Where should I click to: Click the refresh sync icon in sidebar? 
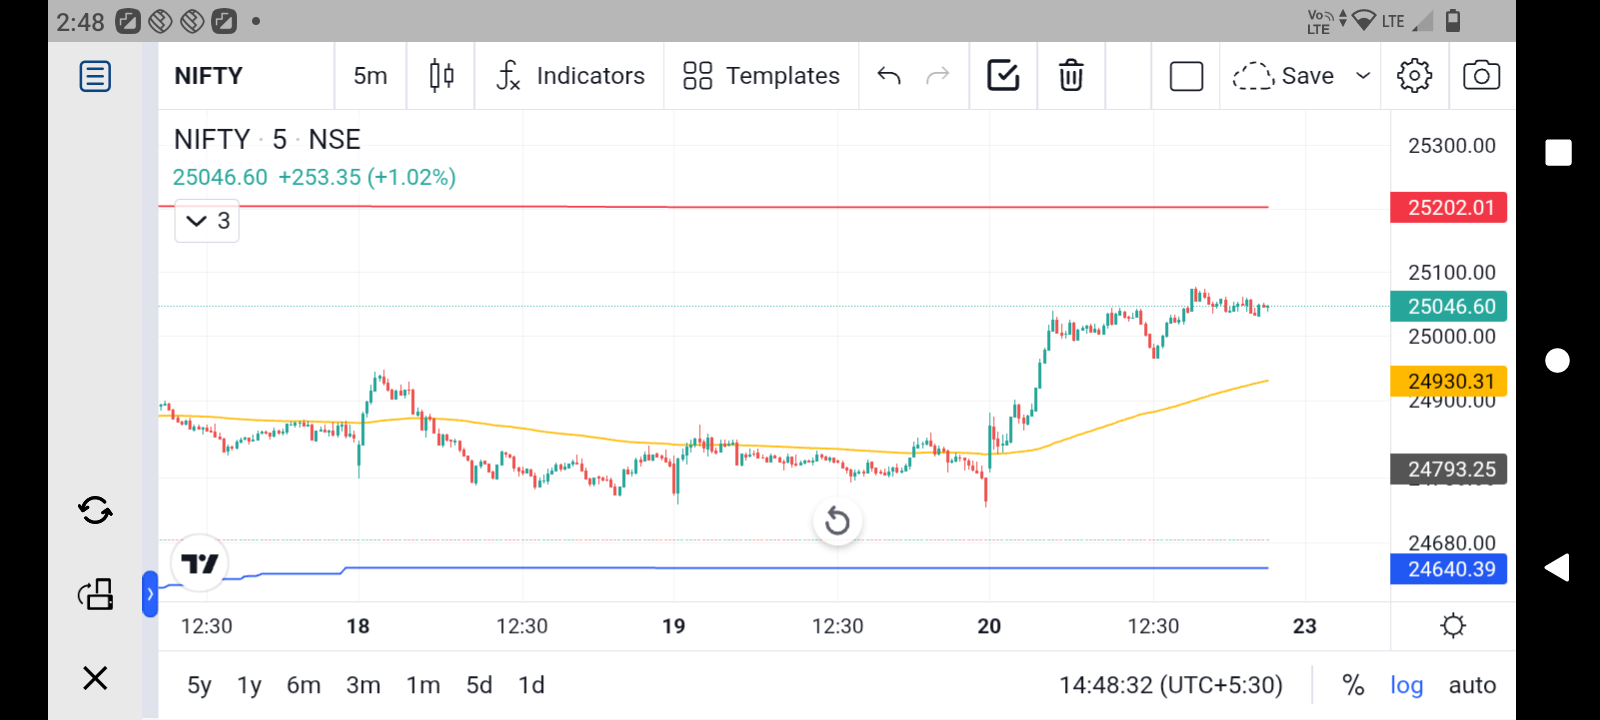click(x=95, y=511)
